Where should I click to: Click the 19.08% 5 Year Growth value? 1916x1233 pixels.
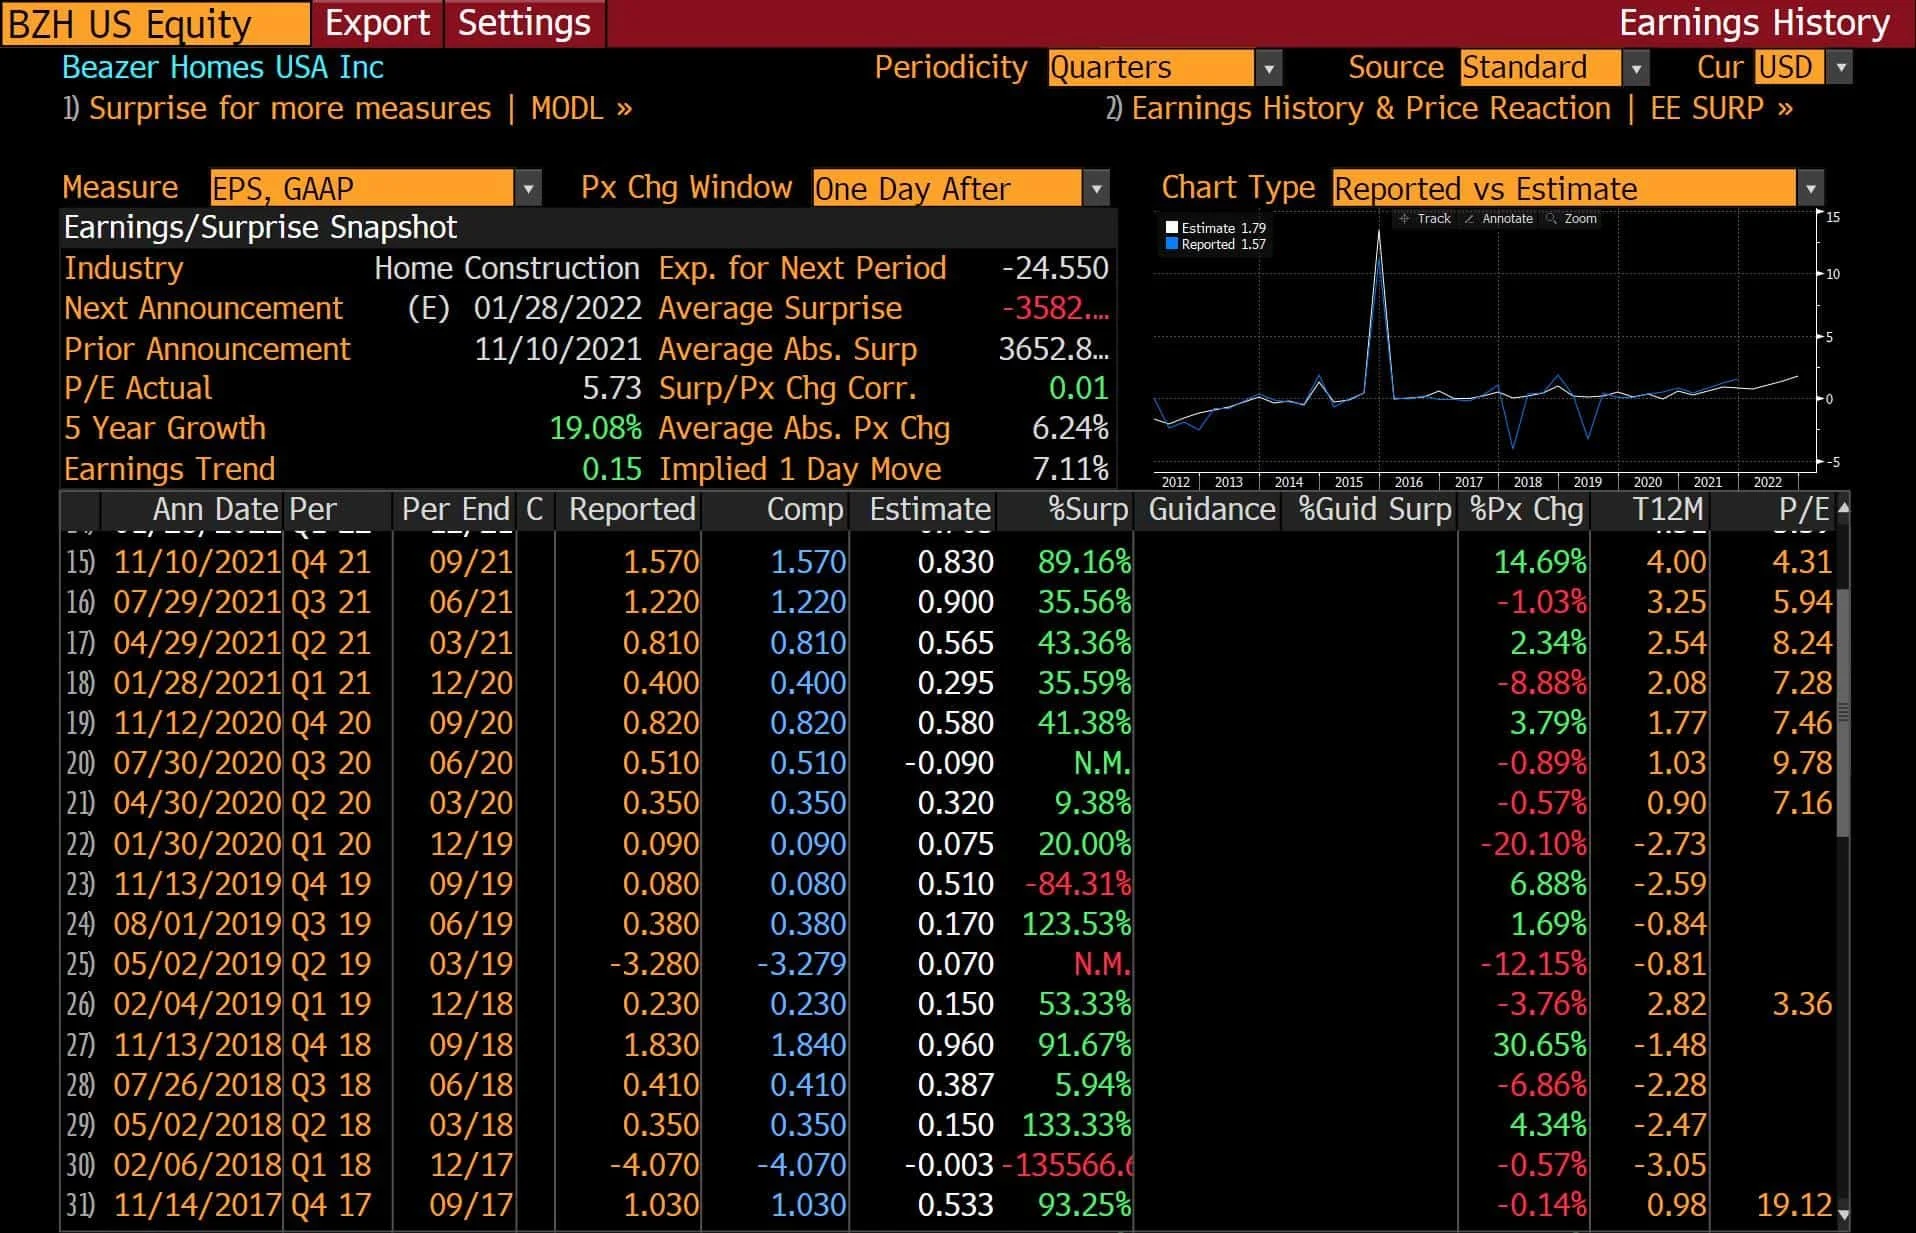595,428
